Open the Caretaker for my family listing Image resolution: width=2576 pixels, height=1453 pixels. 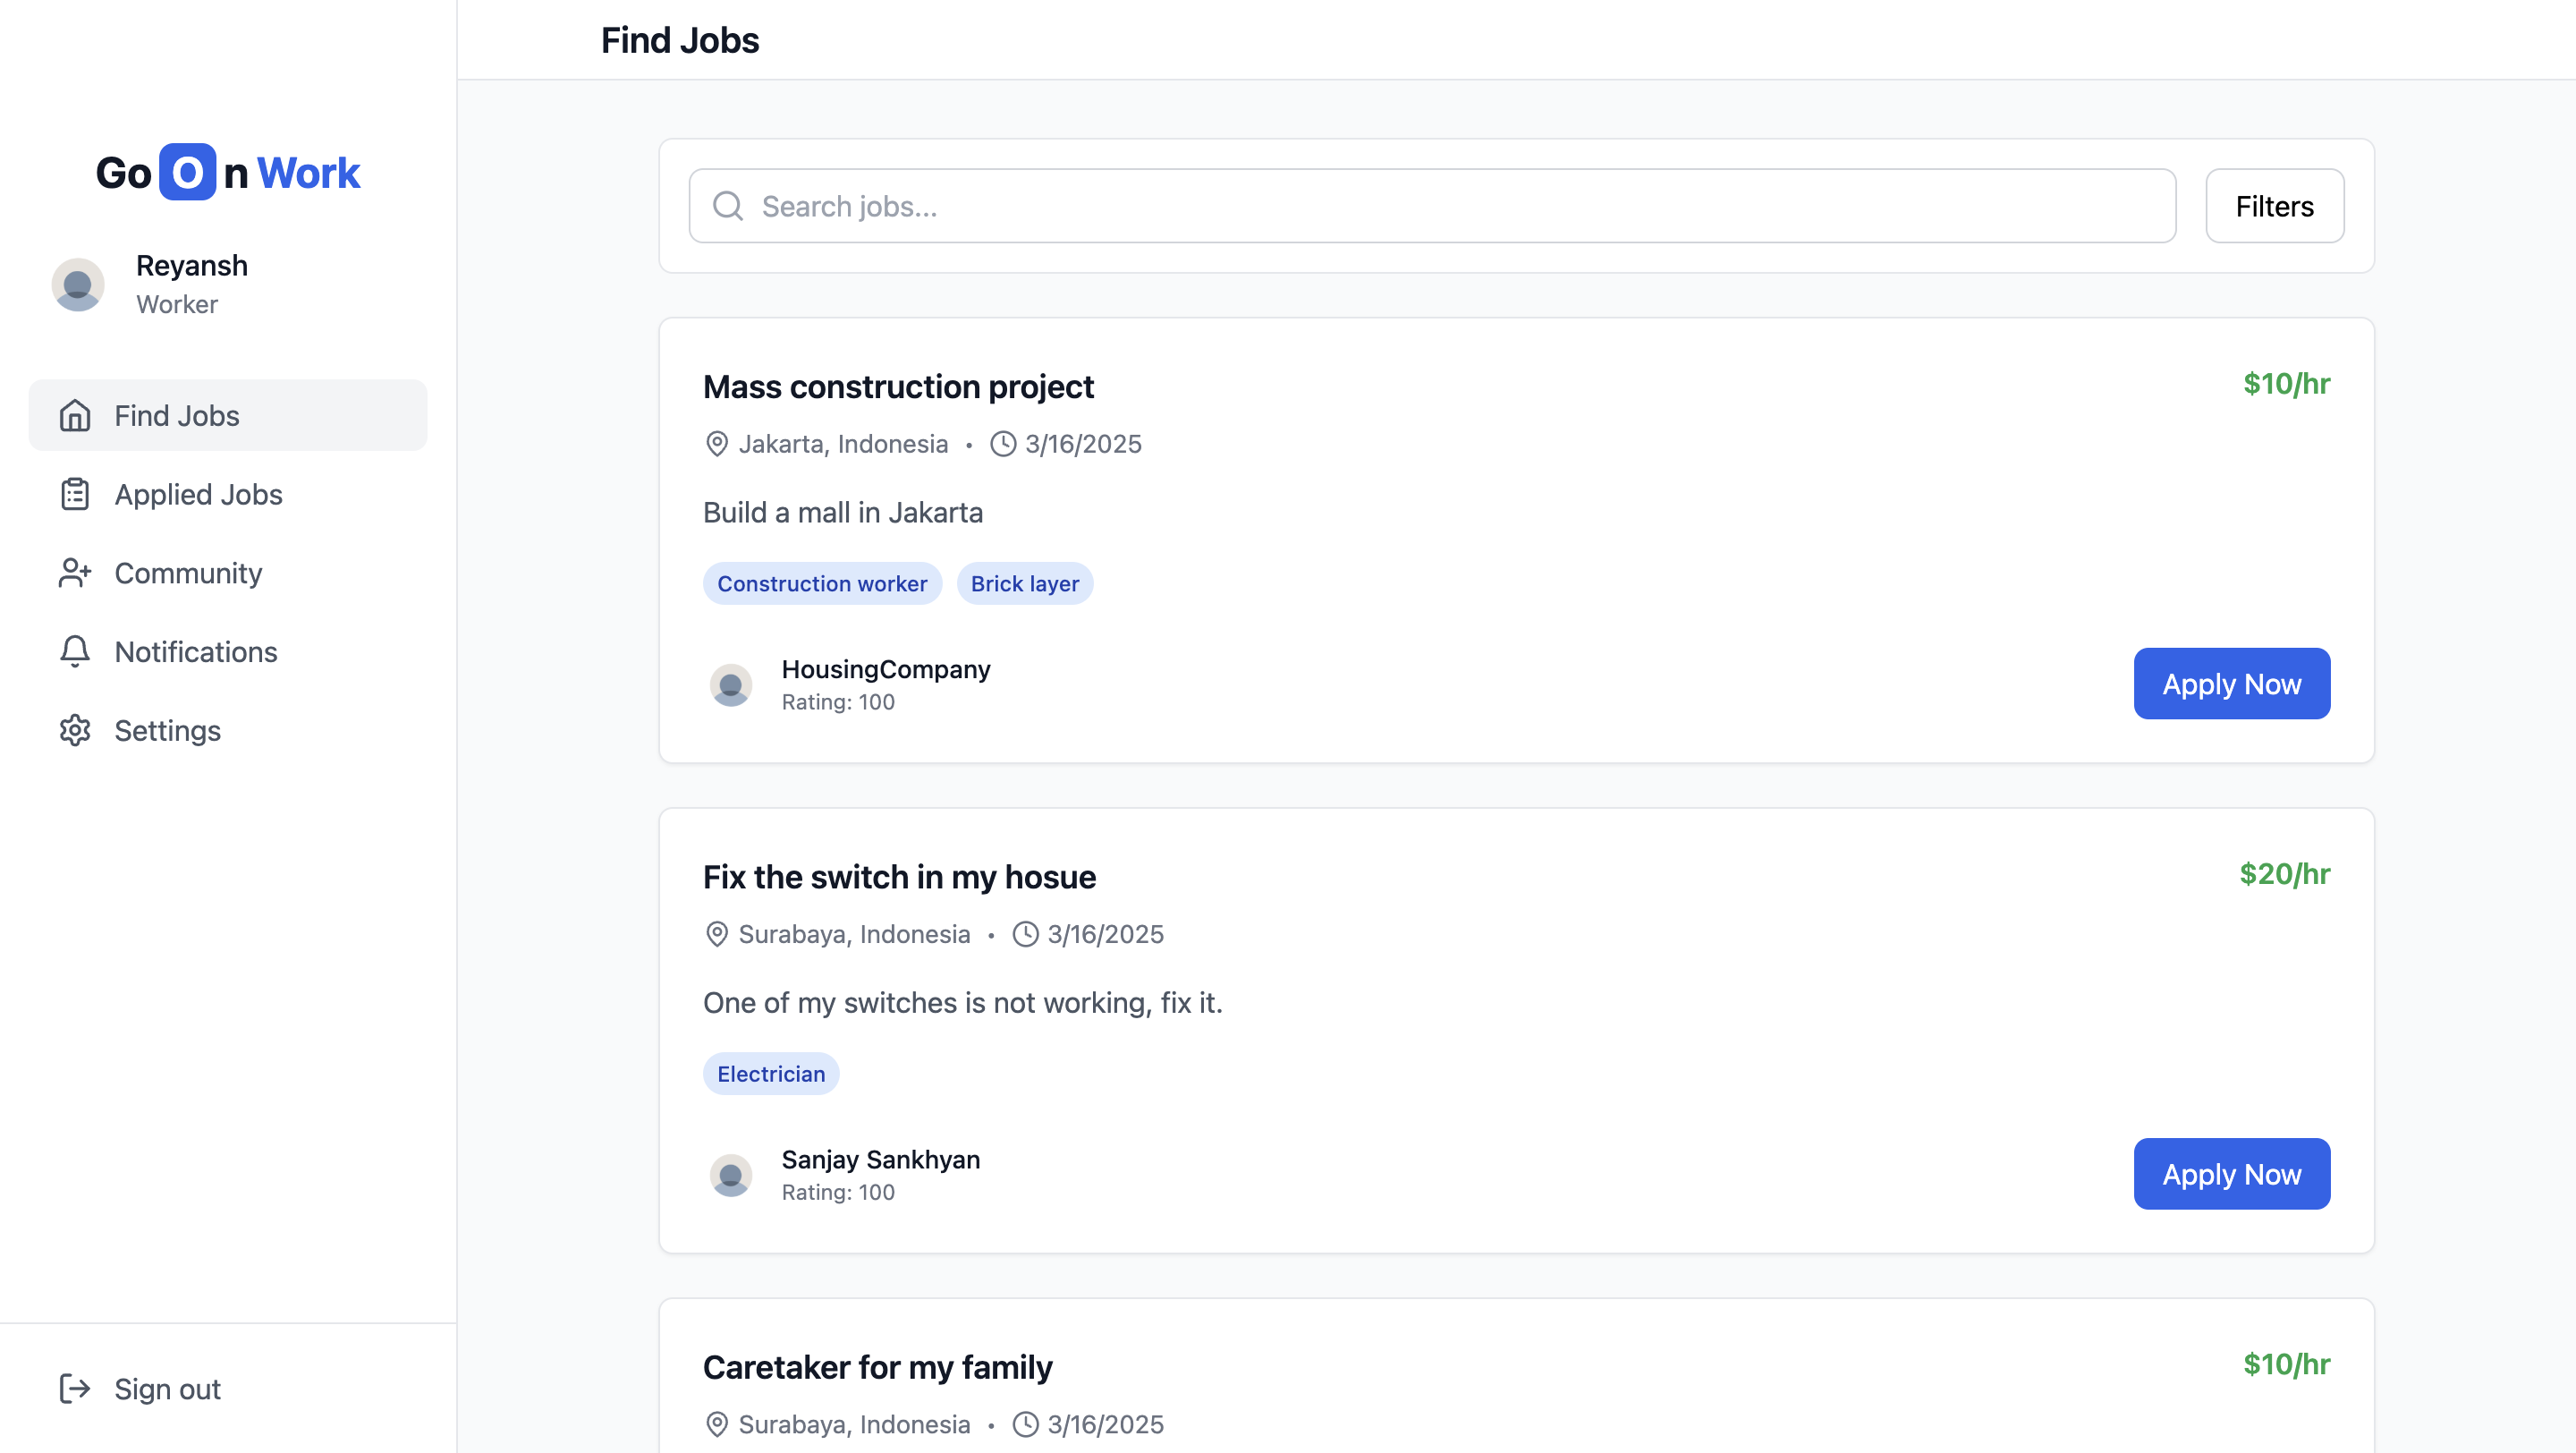click(x=877, y=1367)
